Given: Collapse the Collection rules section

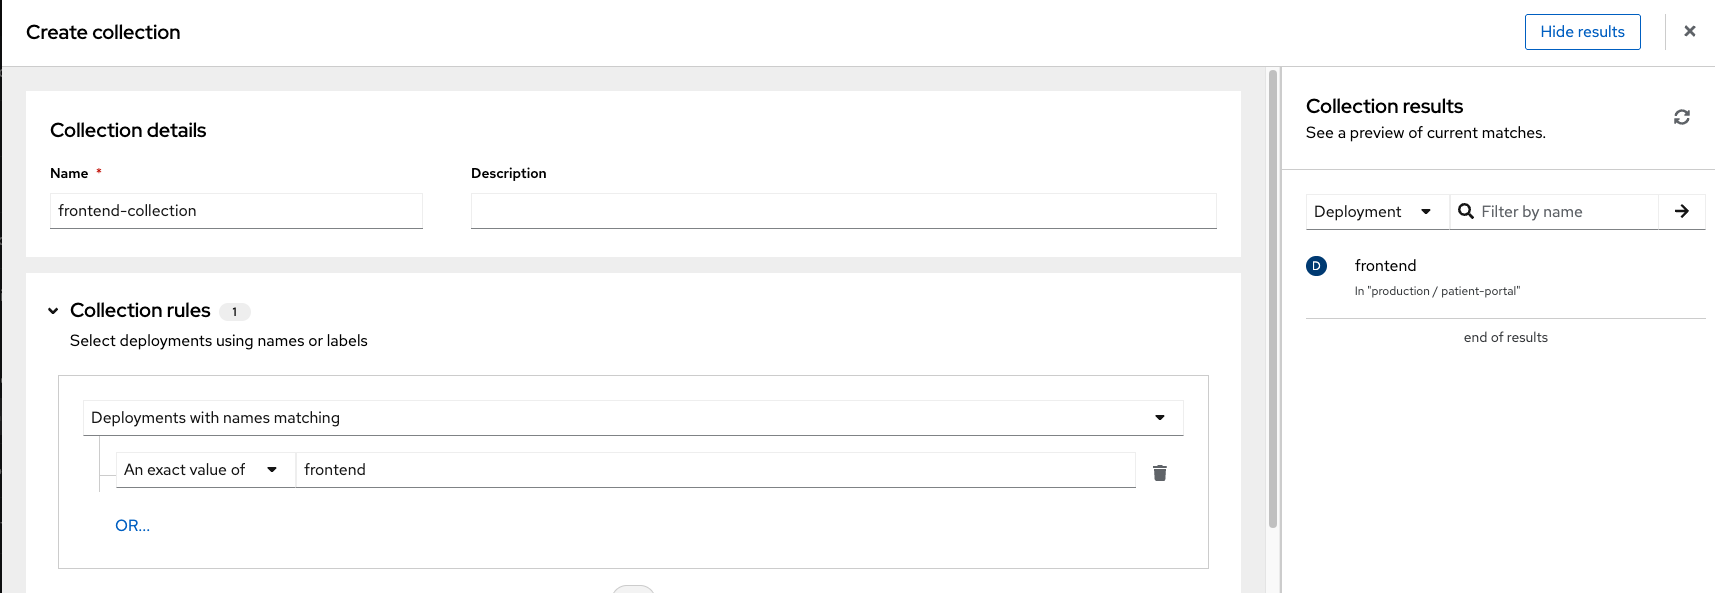Looking at the screenshot, I should click(x=53, y=311).
